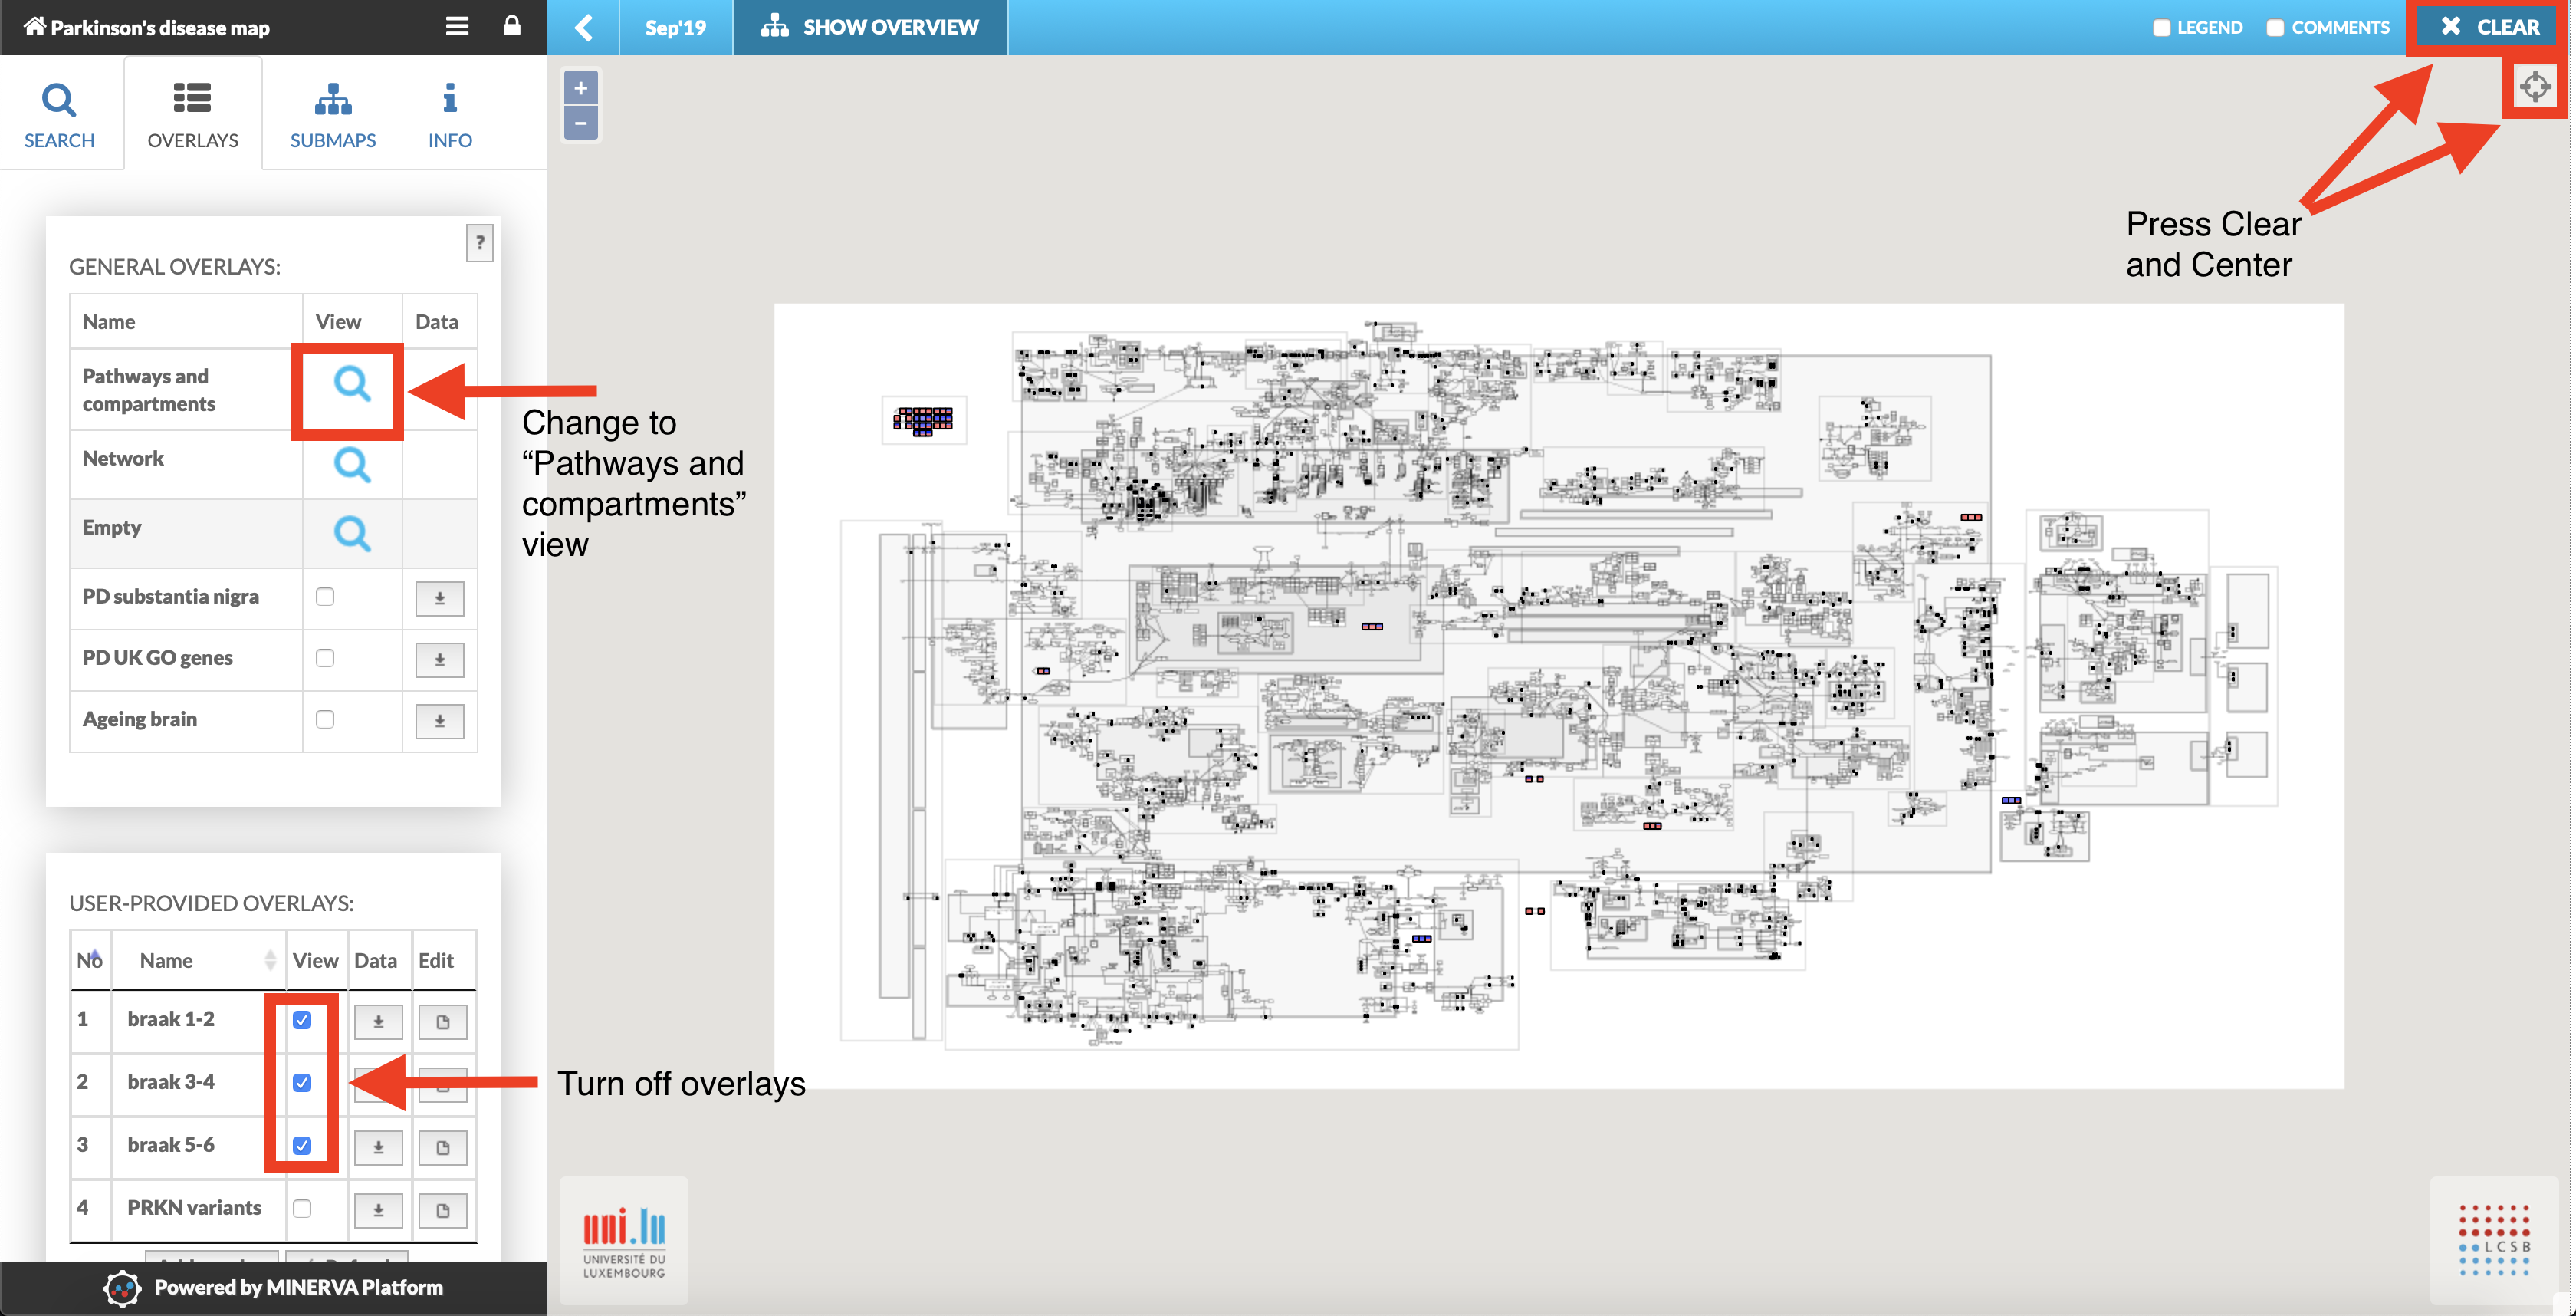Image resolution: width=2576 pixels, height=1316 pixels.
Task: Sort user overlays by No column
Action: [90, 960]
